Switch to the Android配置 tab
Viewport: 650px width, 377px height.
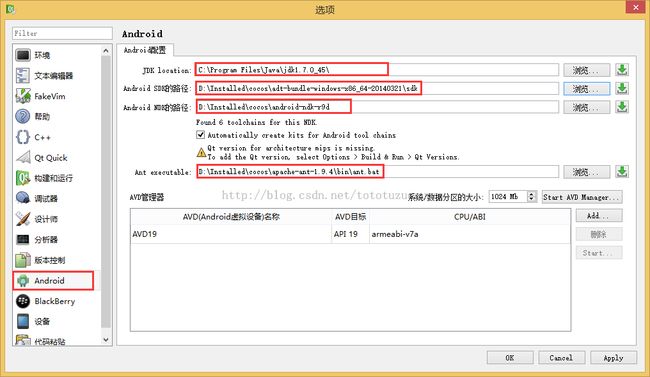tap(145, 50)
